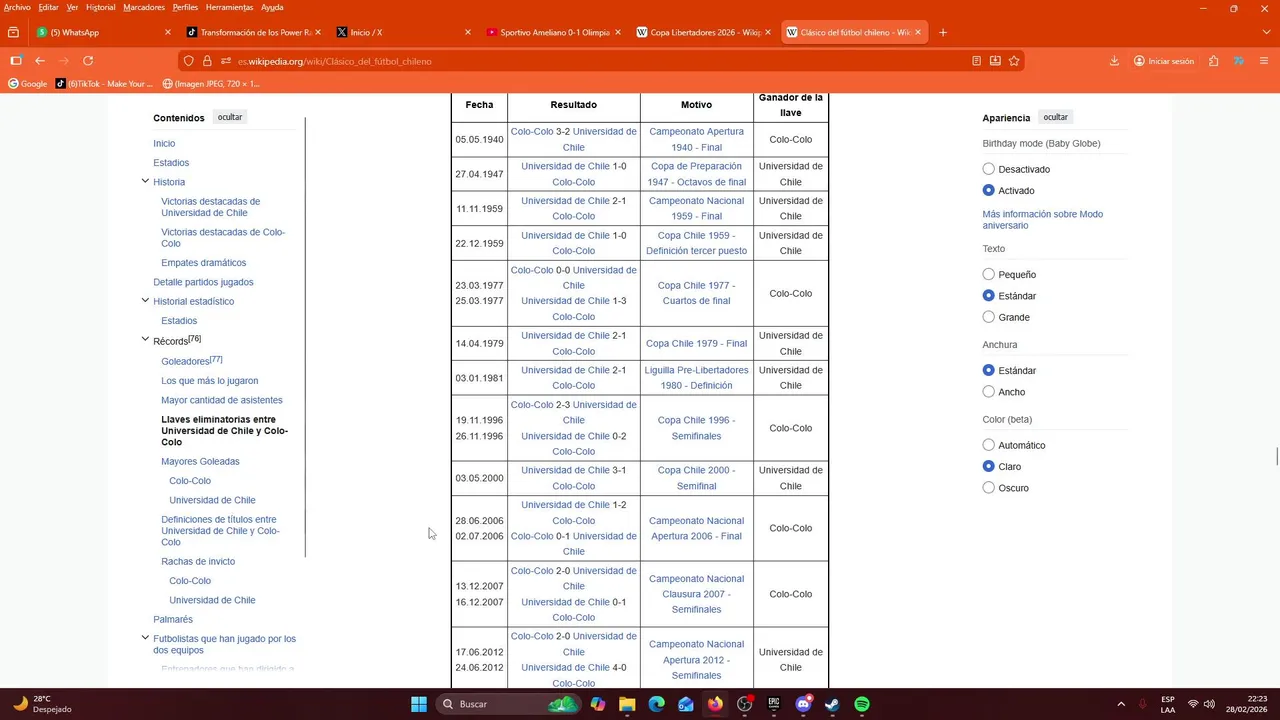Viewport: 1280px width, 720px height.
Task: Open the extensions puzzle icon
Action: (1213, 61)
